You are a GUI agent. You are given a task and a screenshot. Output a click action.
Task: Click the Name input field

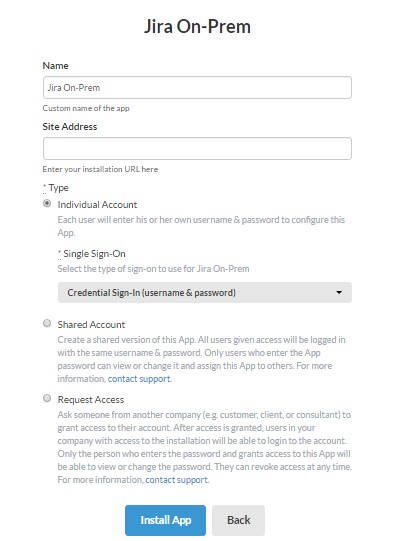click(197, 88)
